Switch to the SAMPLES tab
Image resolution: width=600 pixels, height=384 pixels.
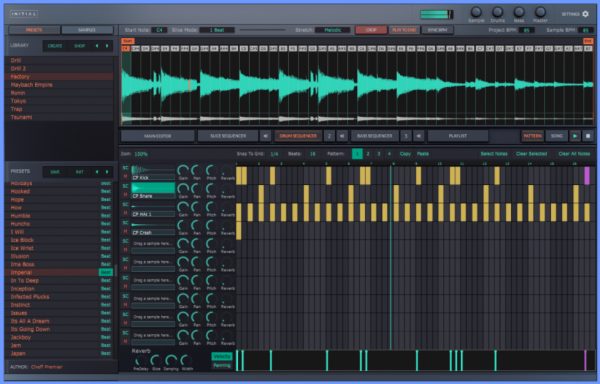click(87, 30)
